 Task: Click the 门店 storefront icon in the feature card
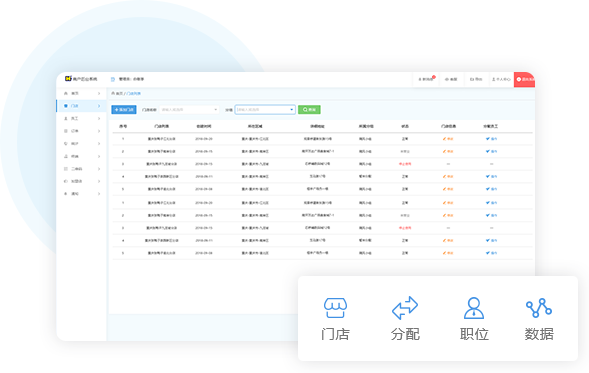pos(335,308)
